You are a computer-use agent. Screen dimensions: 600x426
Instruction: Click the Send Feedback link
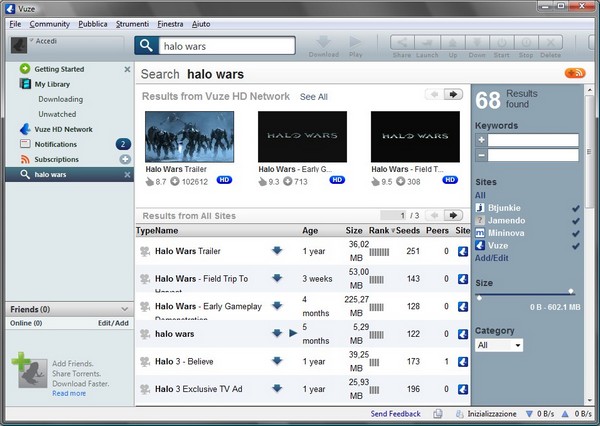pos(395,414)
